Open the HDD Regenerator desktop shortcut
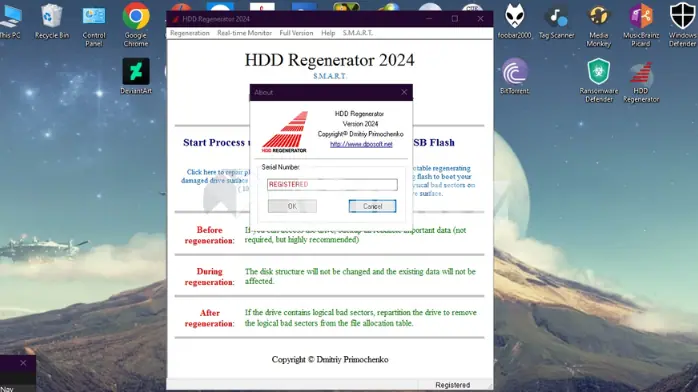The height and width of the screenshot is (392, 698). [641, 81]
